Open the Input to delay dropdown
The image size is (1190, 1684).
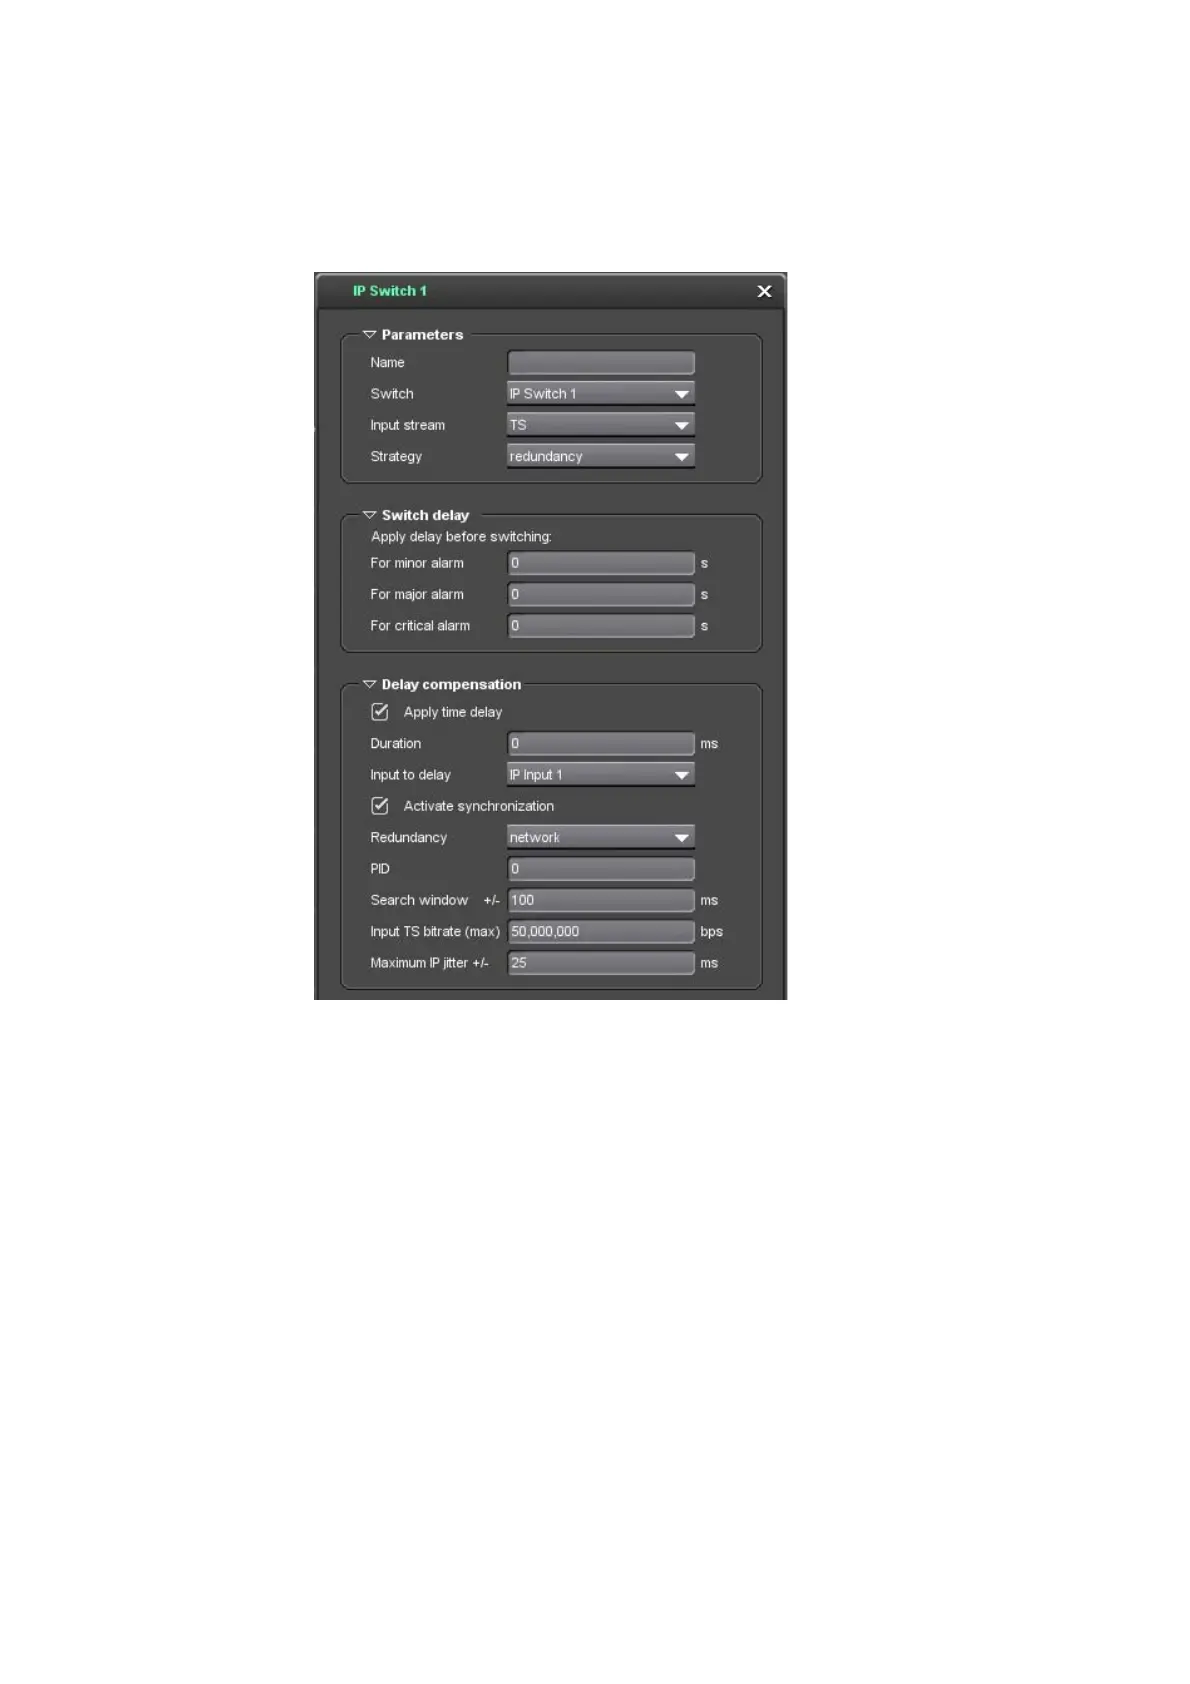(x=601, y=775)
